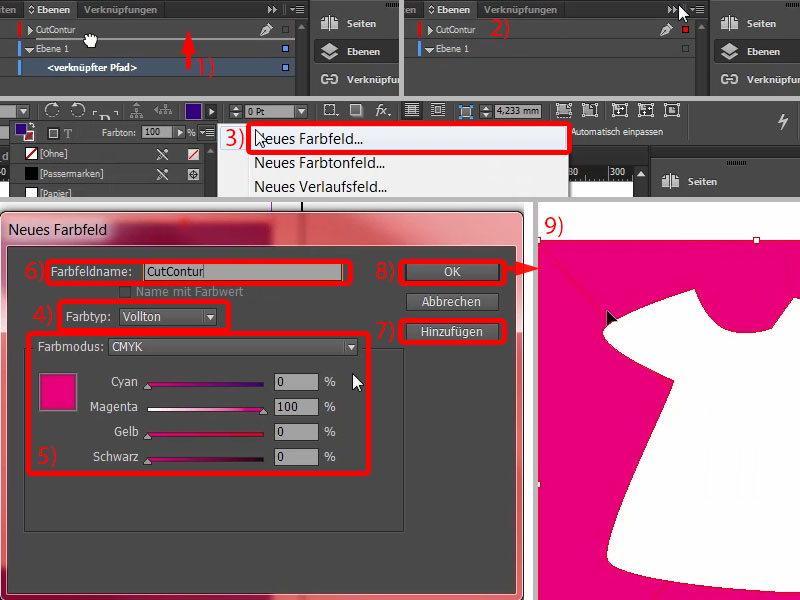Open arrow beside stroke color swatch
Viewport: 800px width, 600px height.
211,111
